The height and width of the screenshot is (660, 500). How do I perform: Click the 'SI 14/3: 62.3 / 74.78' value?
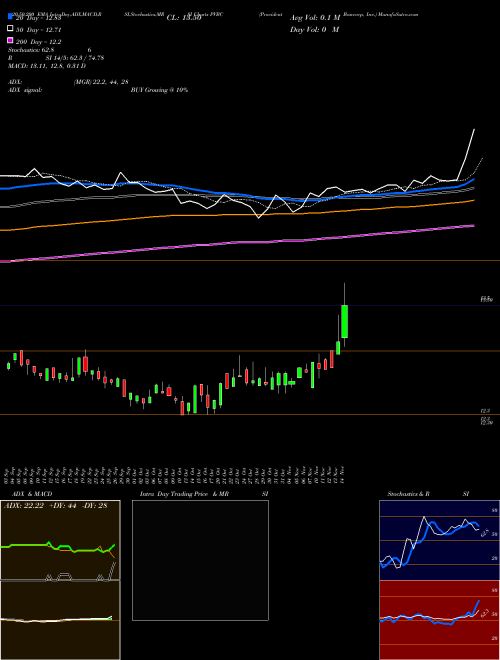pos(75,58)
